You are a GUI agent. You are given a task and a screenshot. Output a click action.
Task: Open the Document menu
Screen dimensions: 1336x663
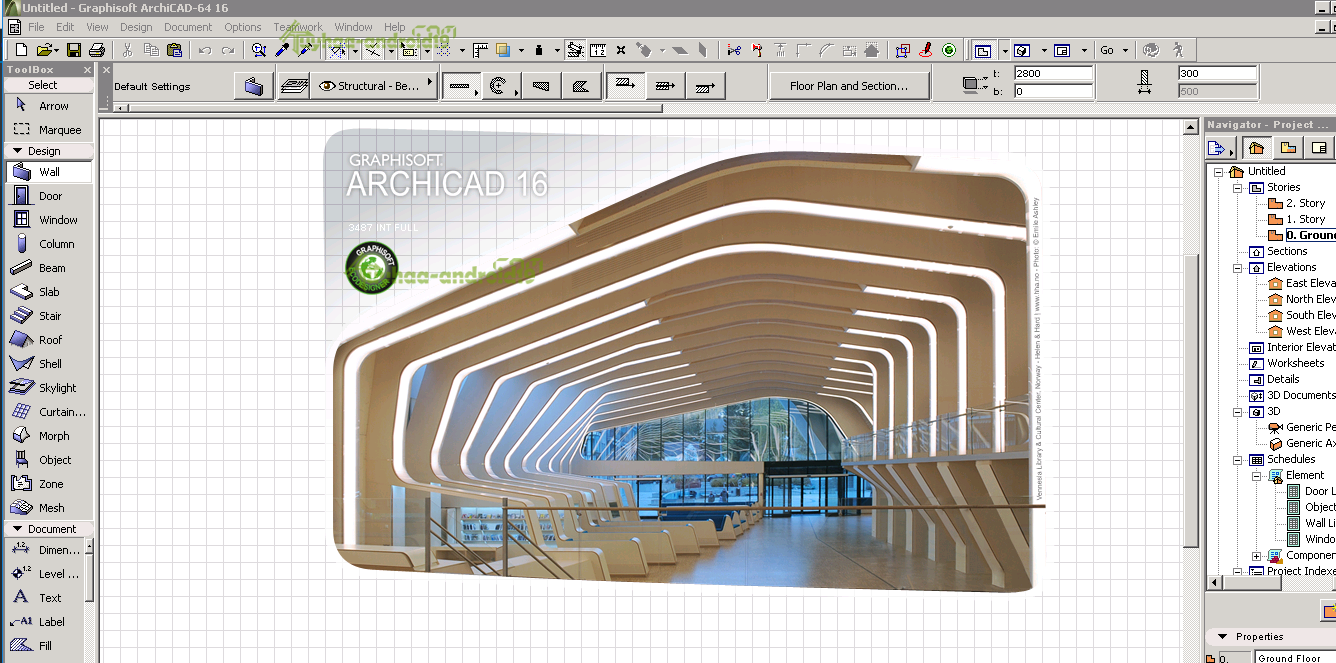pyautogui.click(x=188, y=27)
